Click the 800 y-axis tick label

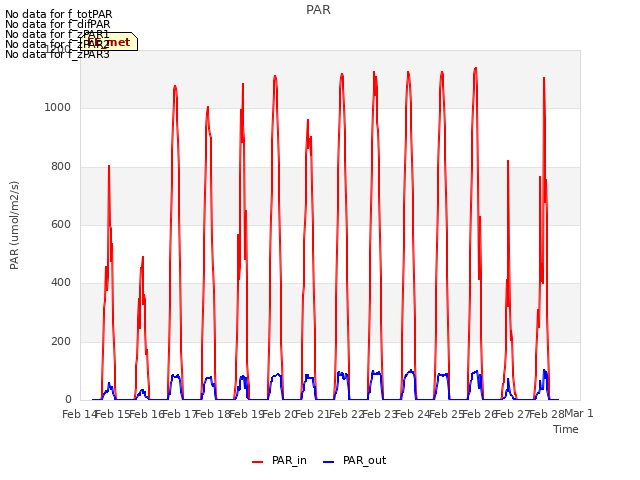[x=61, y=167]
